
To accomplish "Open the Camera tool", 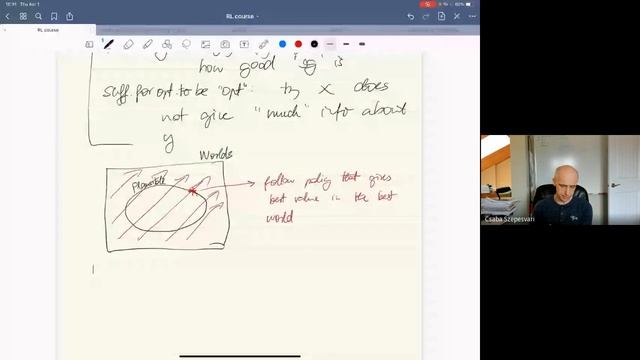I will [x=225, y=44].
